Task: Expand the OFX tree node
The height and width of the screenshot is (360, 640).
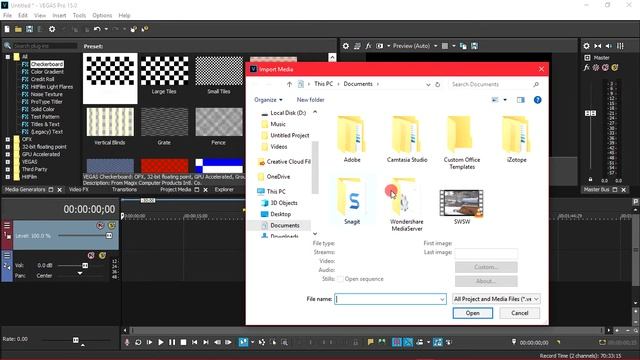Action: 8,139
